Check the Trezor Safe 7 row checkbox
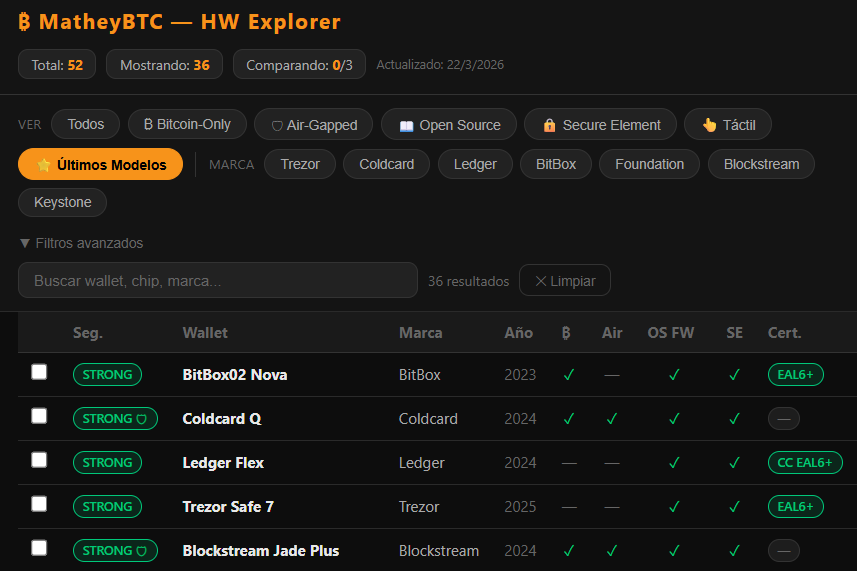857x571 pixels. (39, 504)
